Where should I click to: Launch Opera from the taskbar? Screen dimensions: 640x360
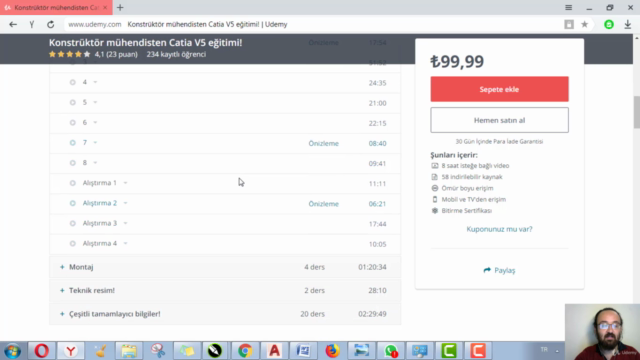pos(41,351)
